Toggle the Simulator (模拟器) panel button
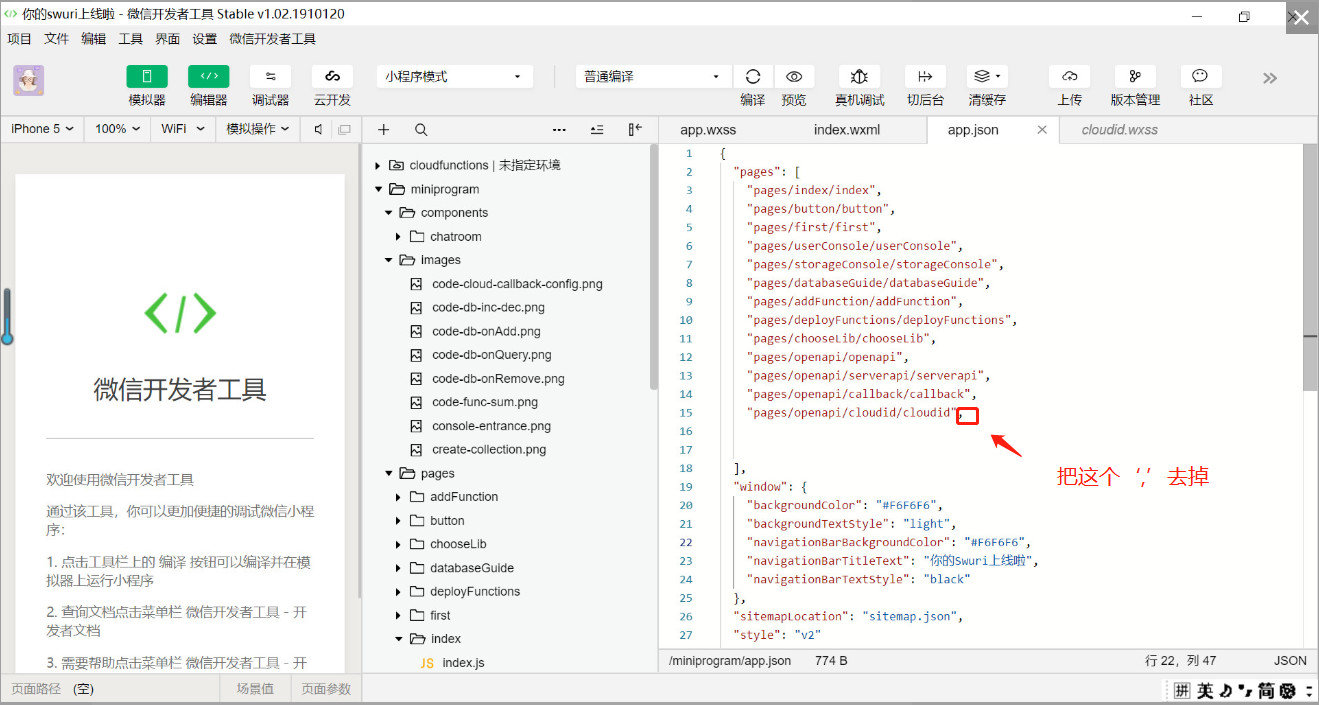The height and width of the screenshot is (705, 1319). coord(147,77)
